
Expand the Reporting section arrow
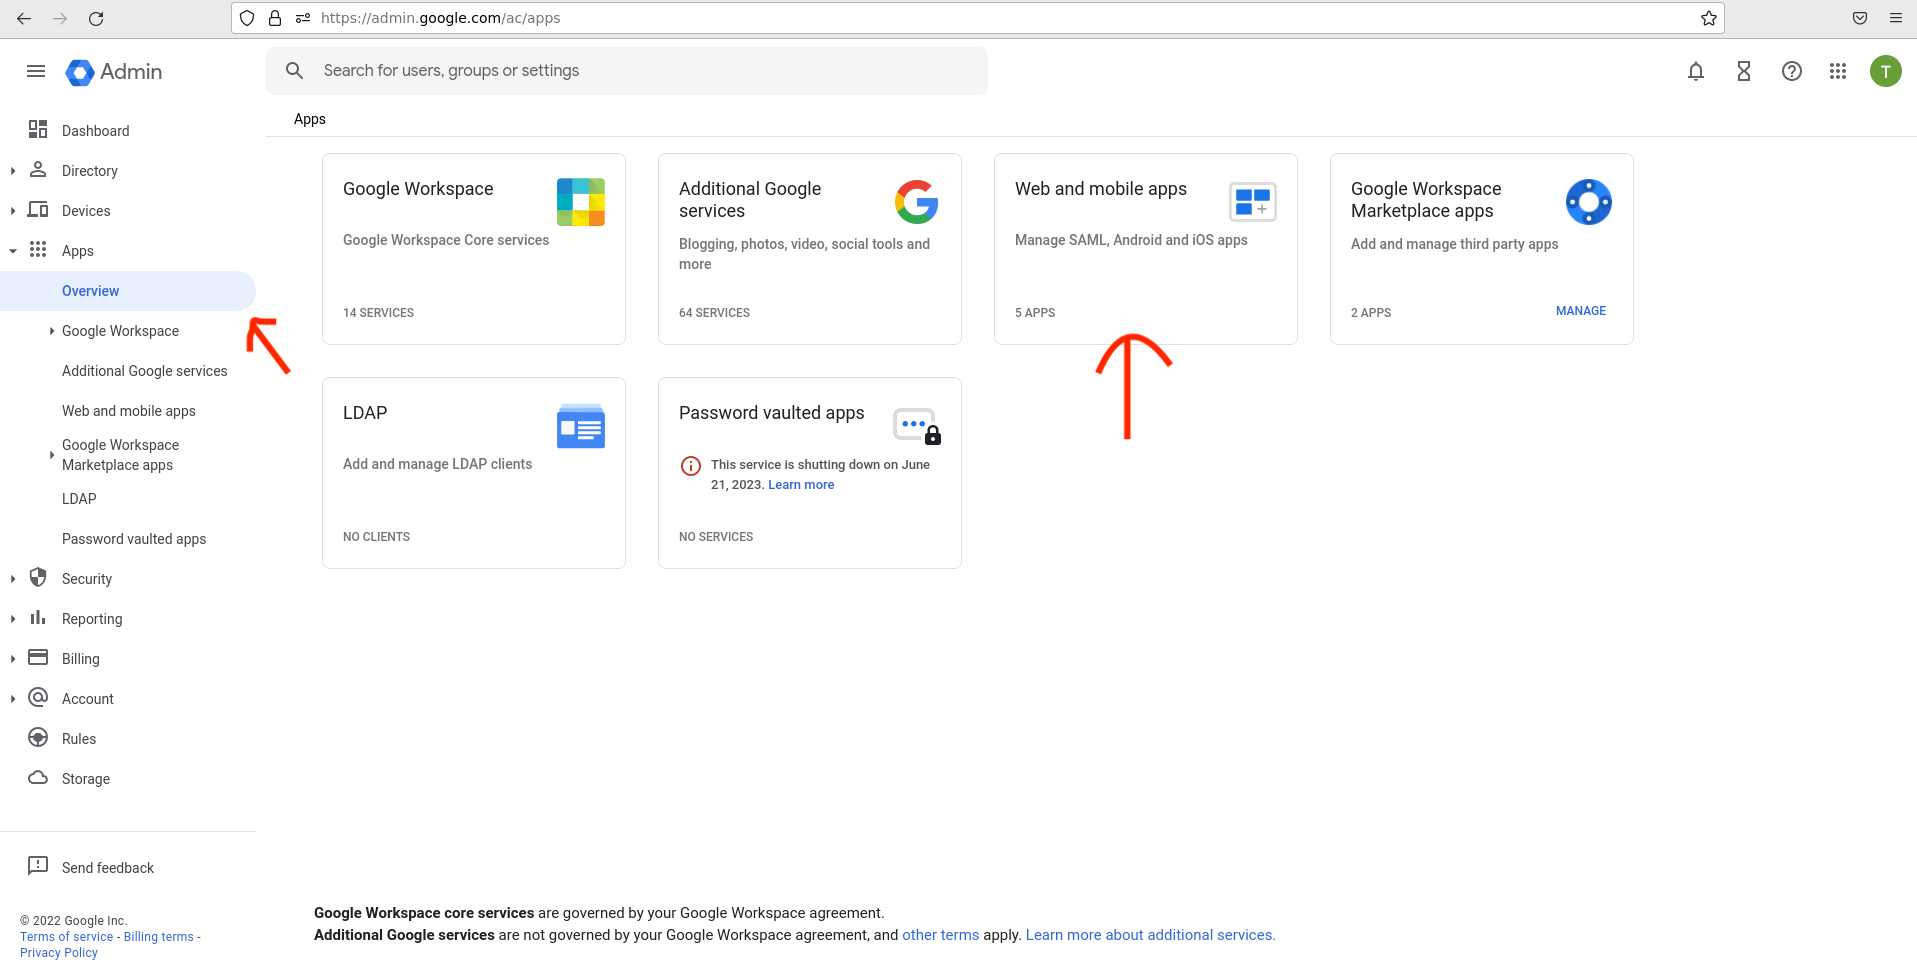coord(13,619)
